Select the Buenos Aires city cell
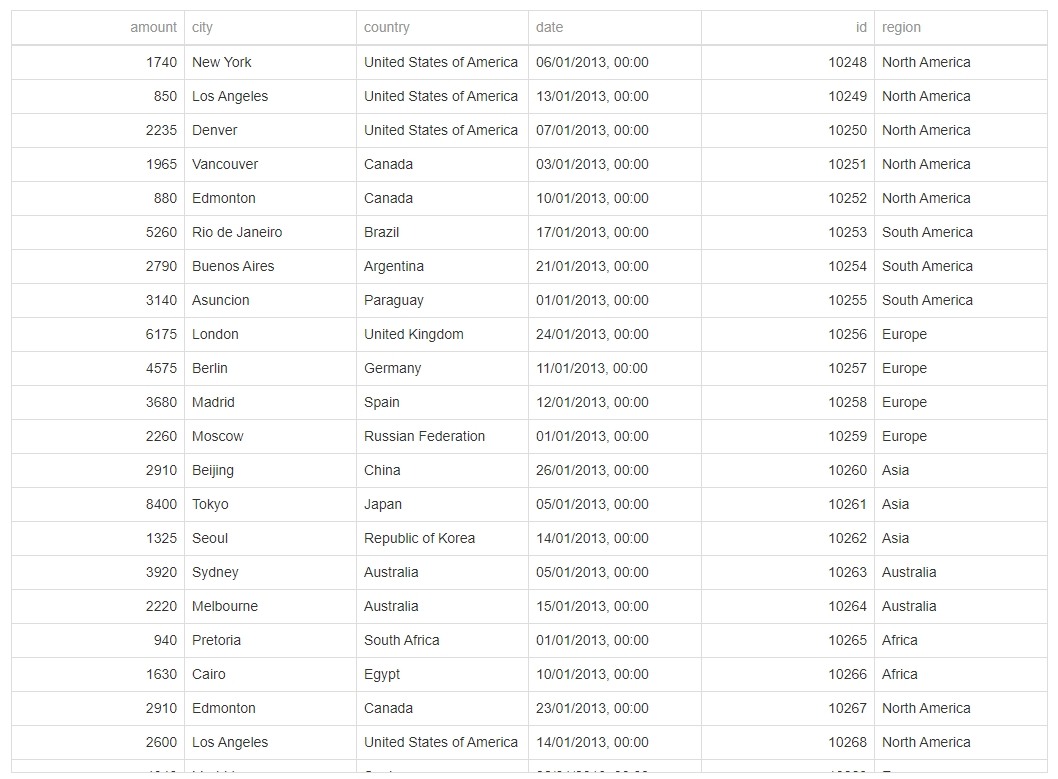 coord(233,266)
